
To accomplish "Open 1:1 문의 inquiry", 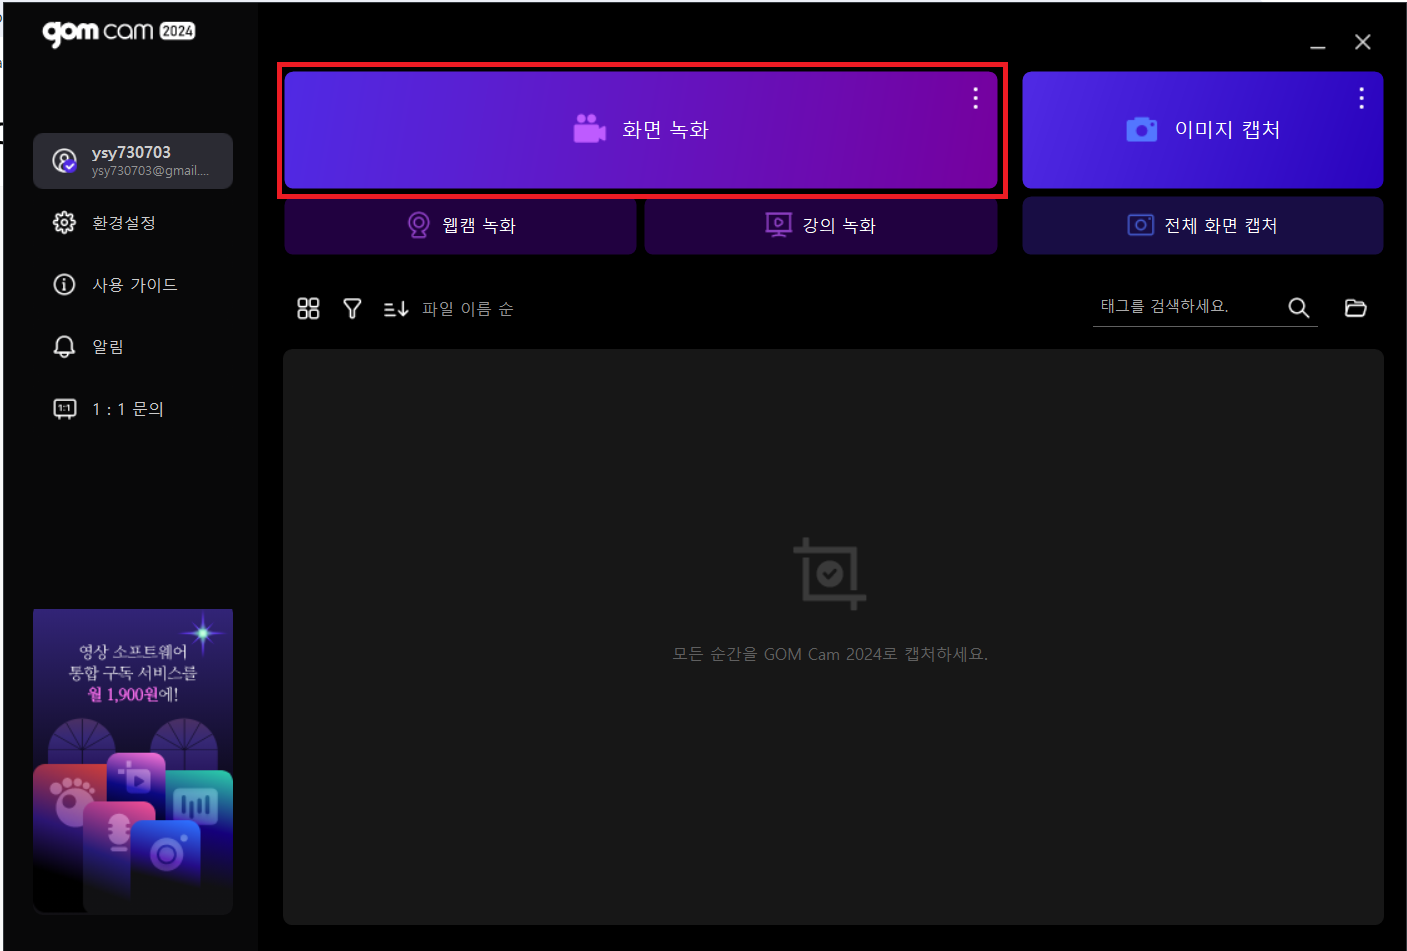I will [x=127, y=409].
